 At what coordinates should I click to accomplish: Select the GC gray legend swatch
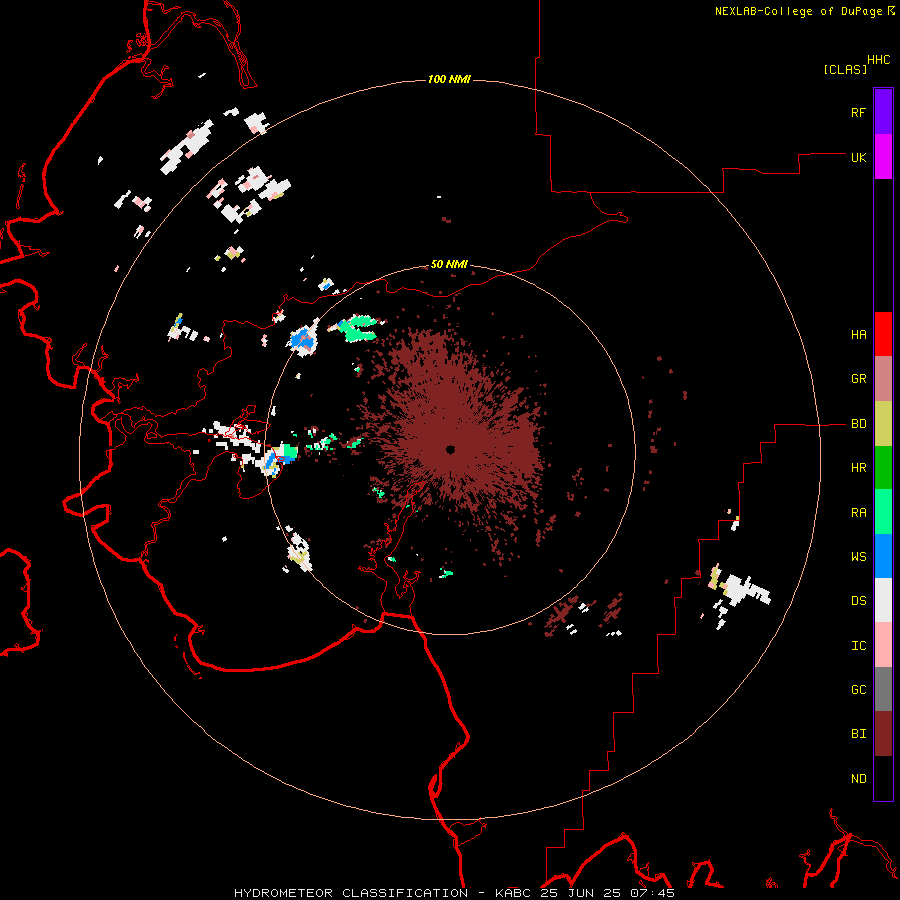883,689
